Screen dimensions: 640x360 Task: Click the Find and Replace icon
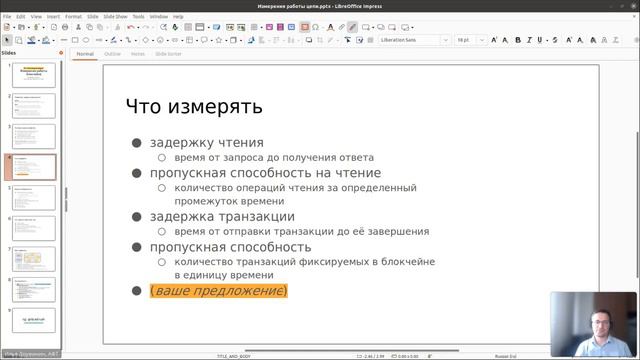(x=163, y=27)
